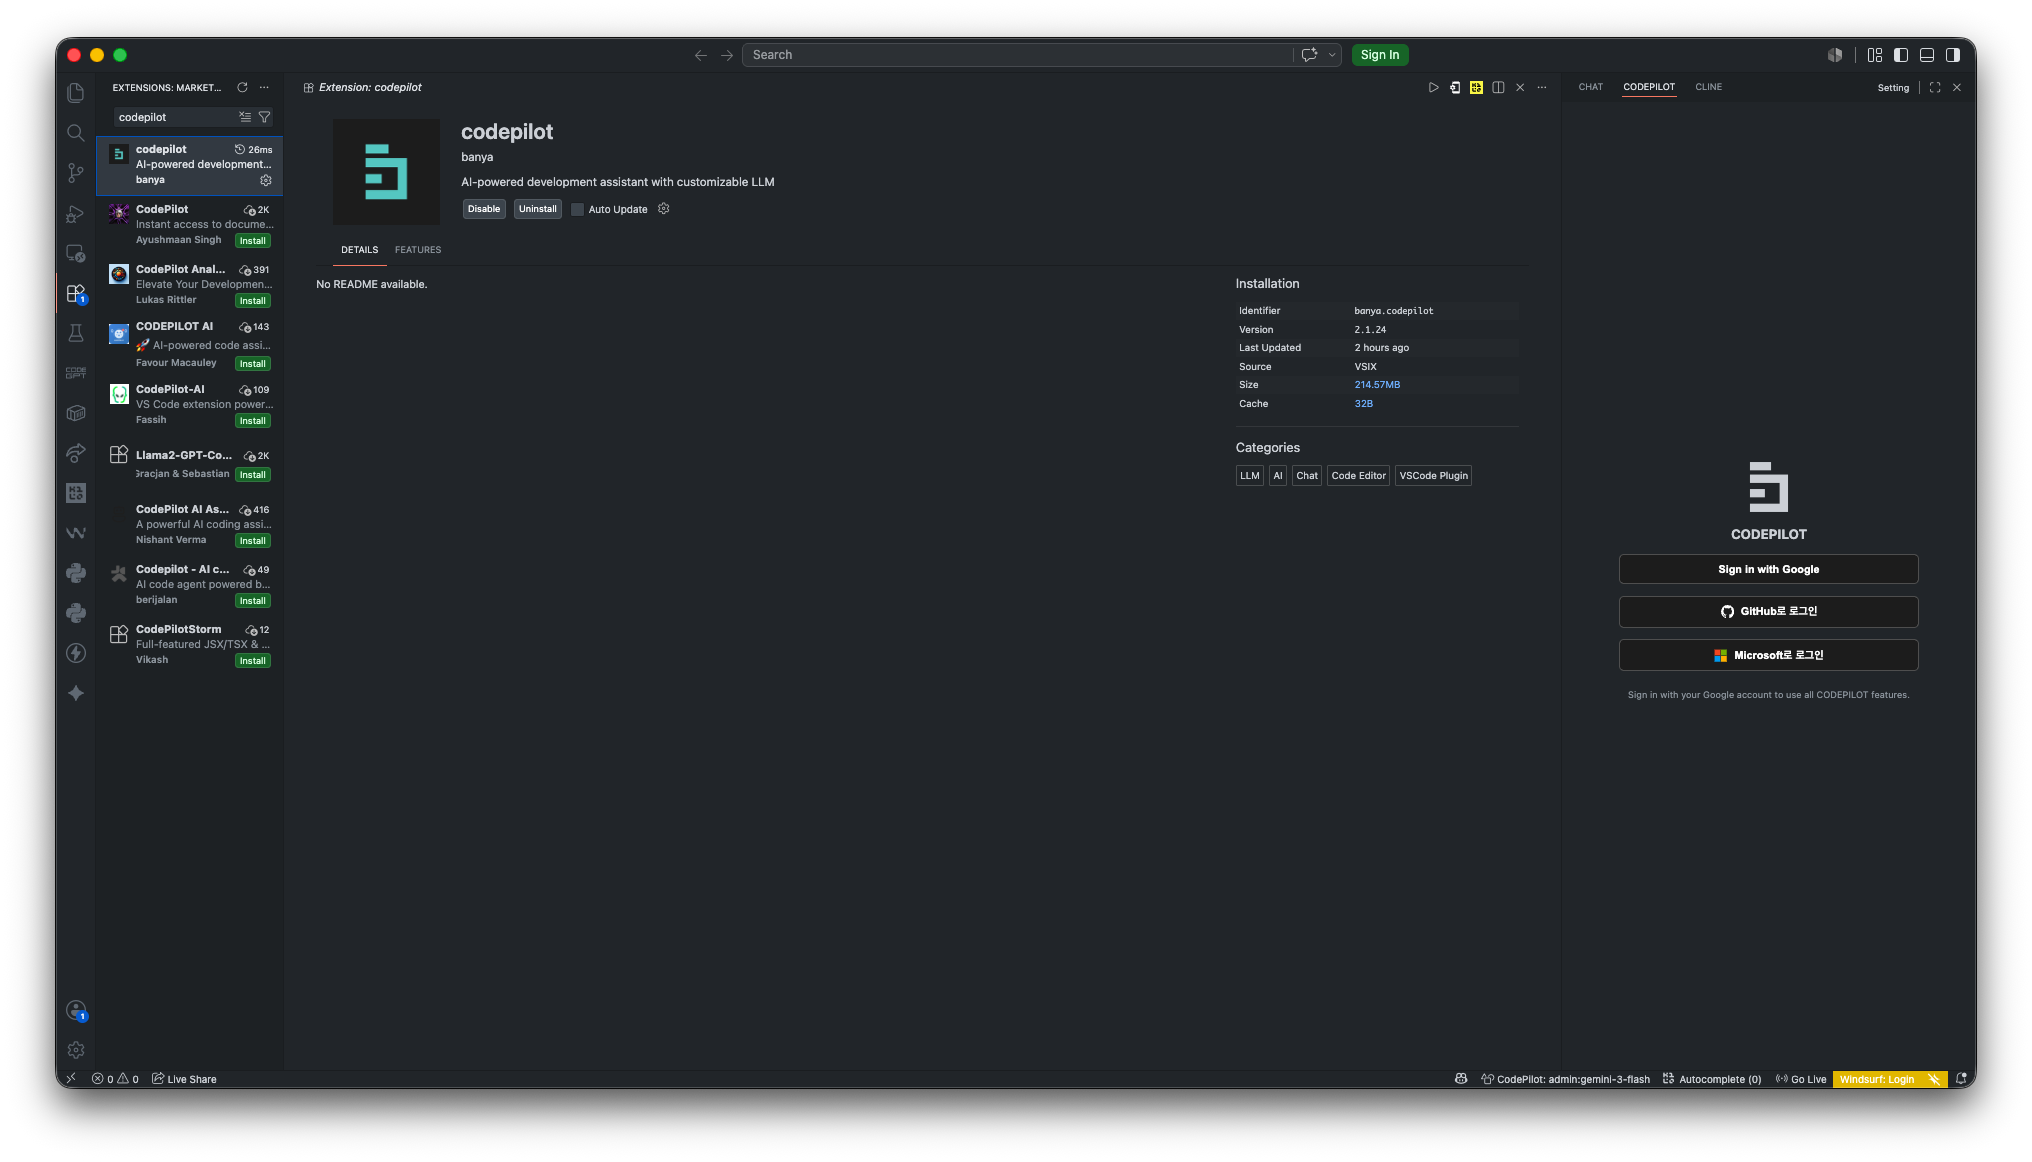Click the Run play icon in editor toolbar
The height and width of the screenshot is (1162, 2032).
coord(1433,88)
